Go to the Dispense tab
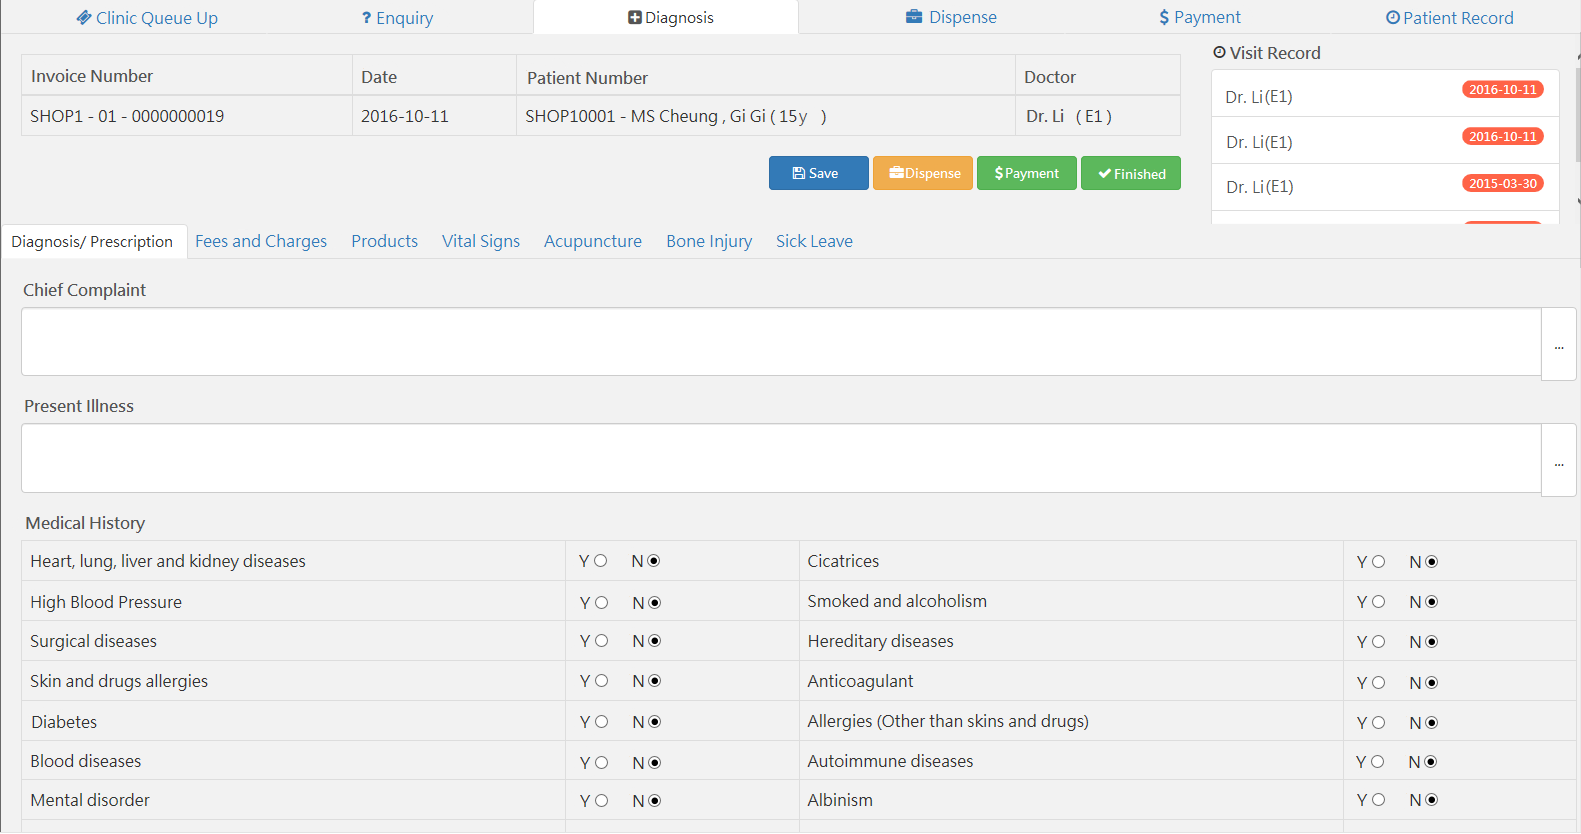 (x=951, y=17)
